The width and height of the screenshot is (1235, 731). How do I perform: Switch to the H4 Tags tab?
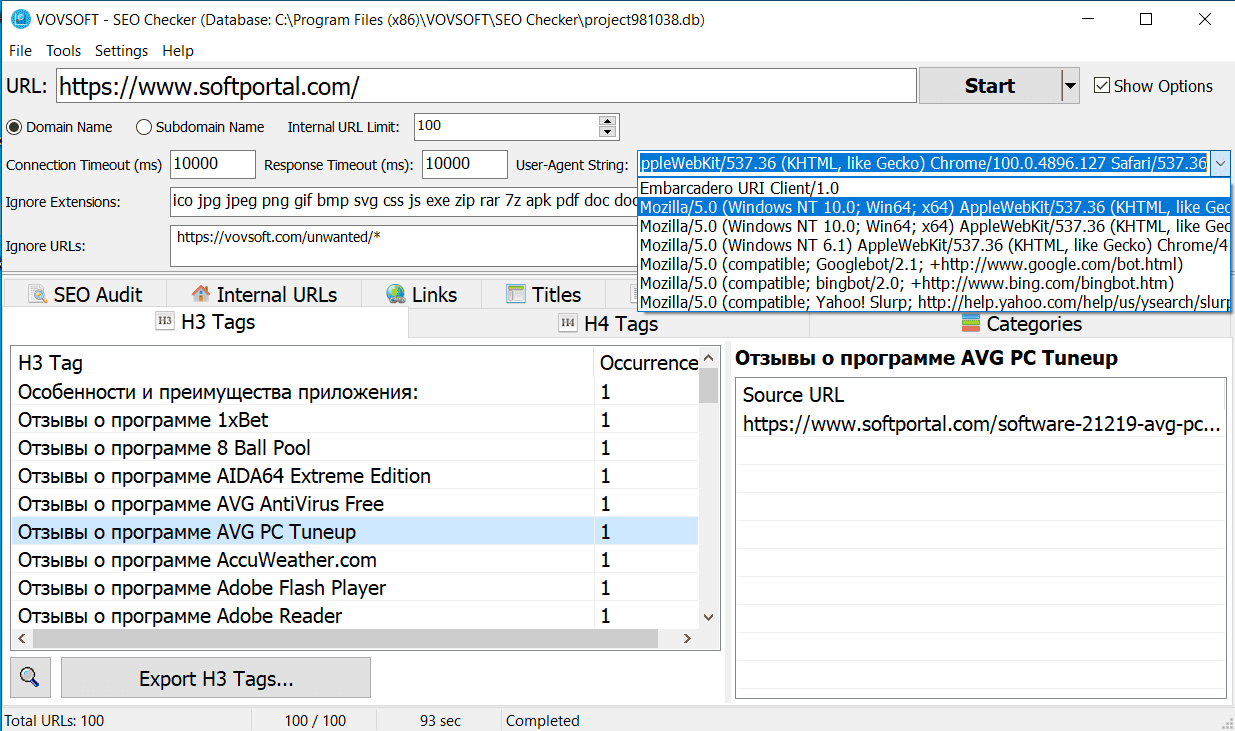tap(608, 323)
